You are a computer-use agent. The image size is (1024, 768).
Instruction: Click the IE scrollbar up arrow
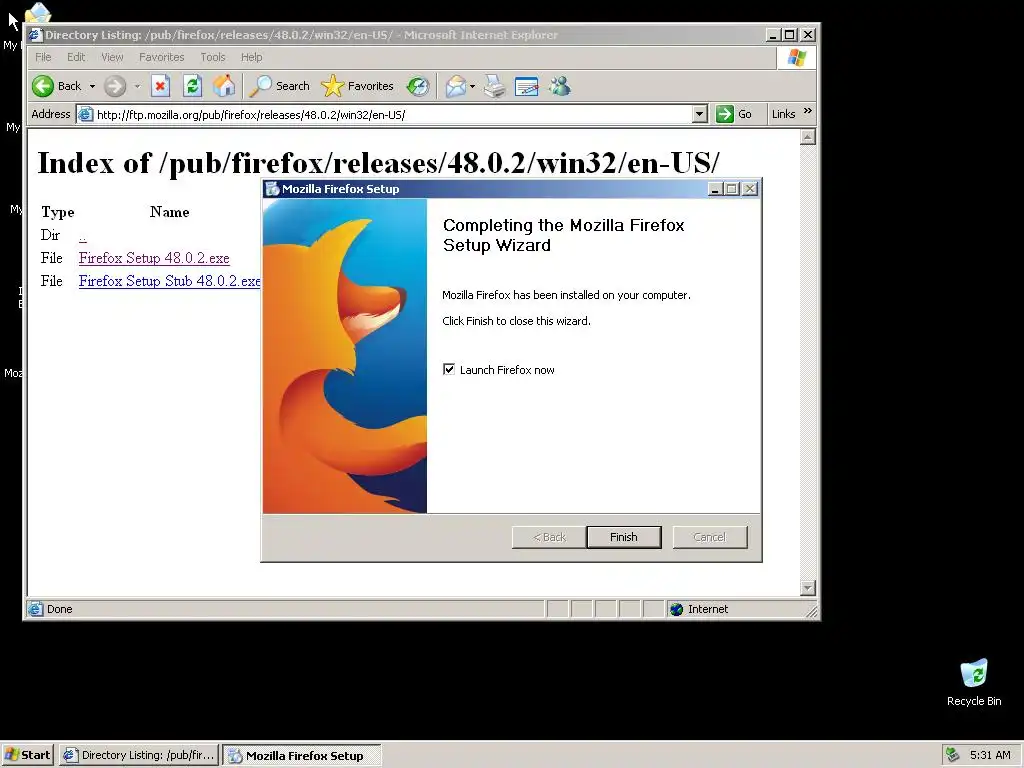coord(808,137)
